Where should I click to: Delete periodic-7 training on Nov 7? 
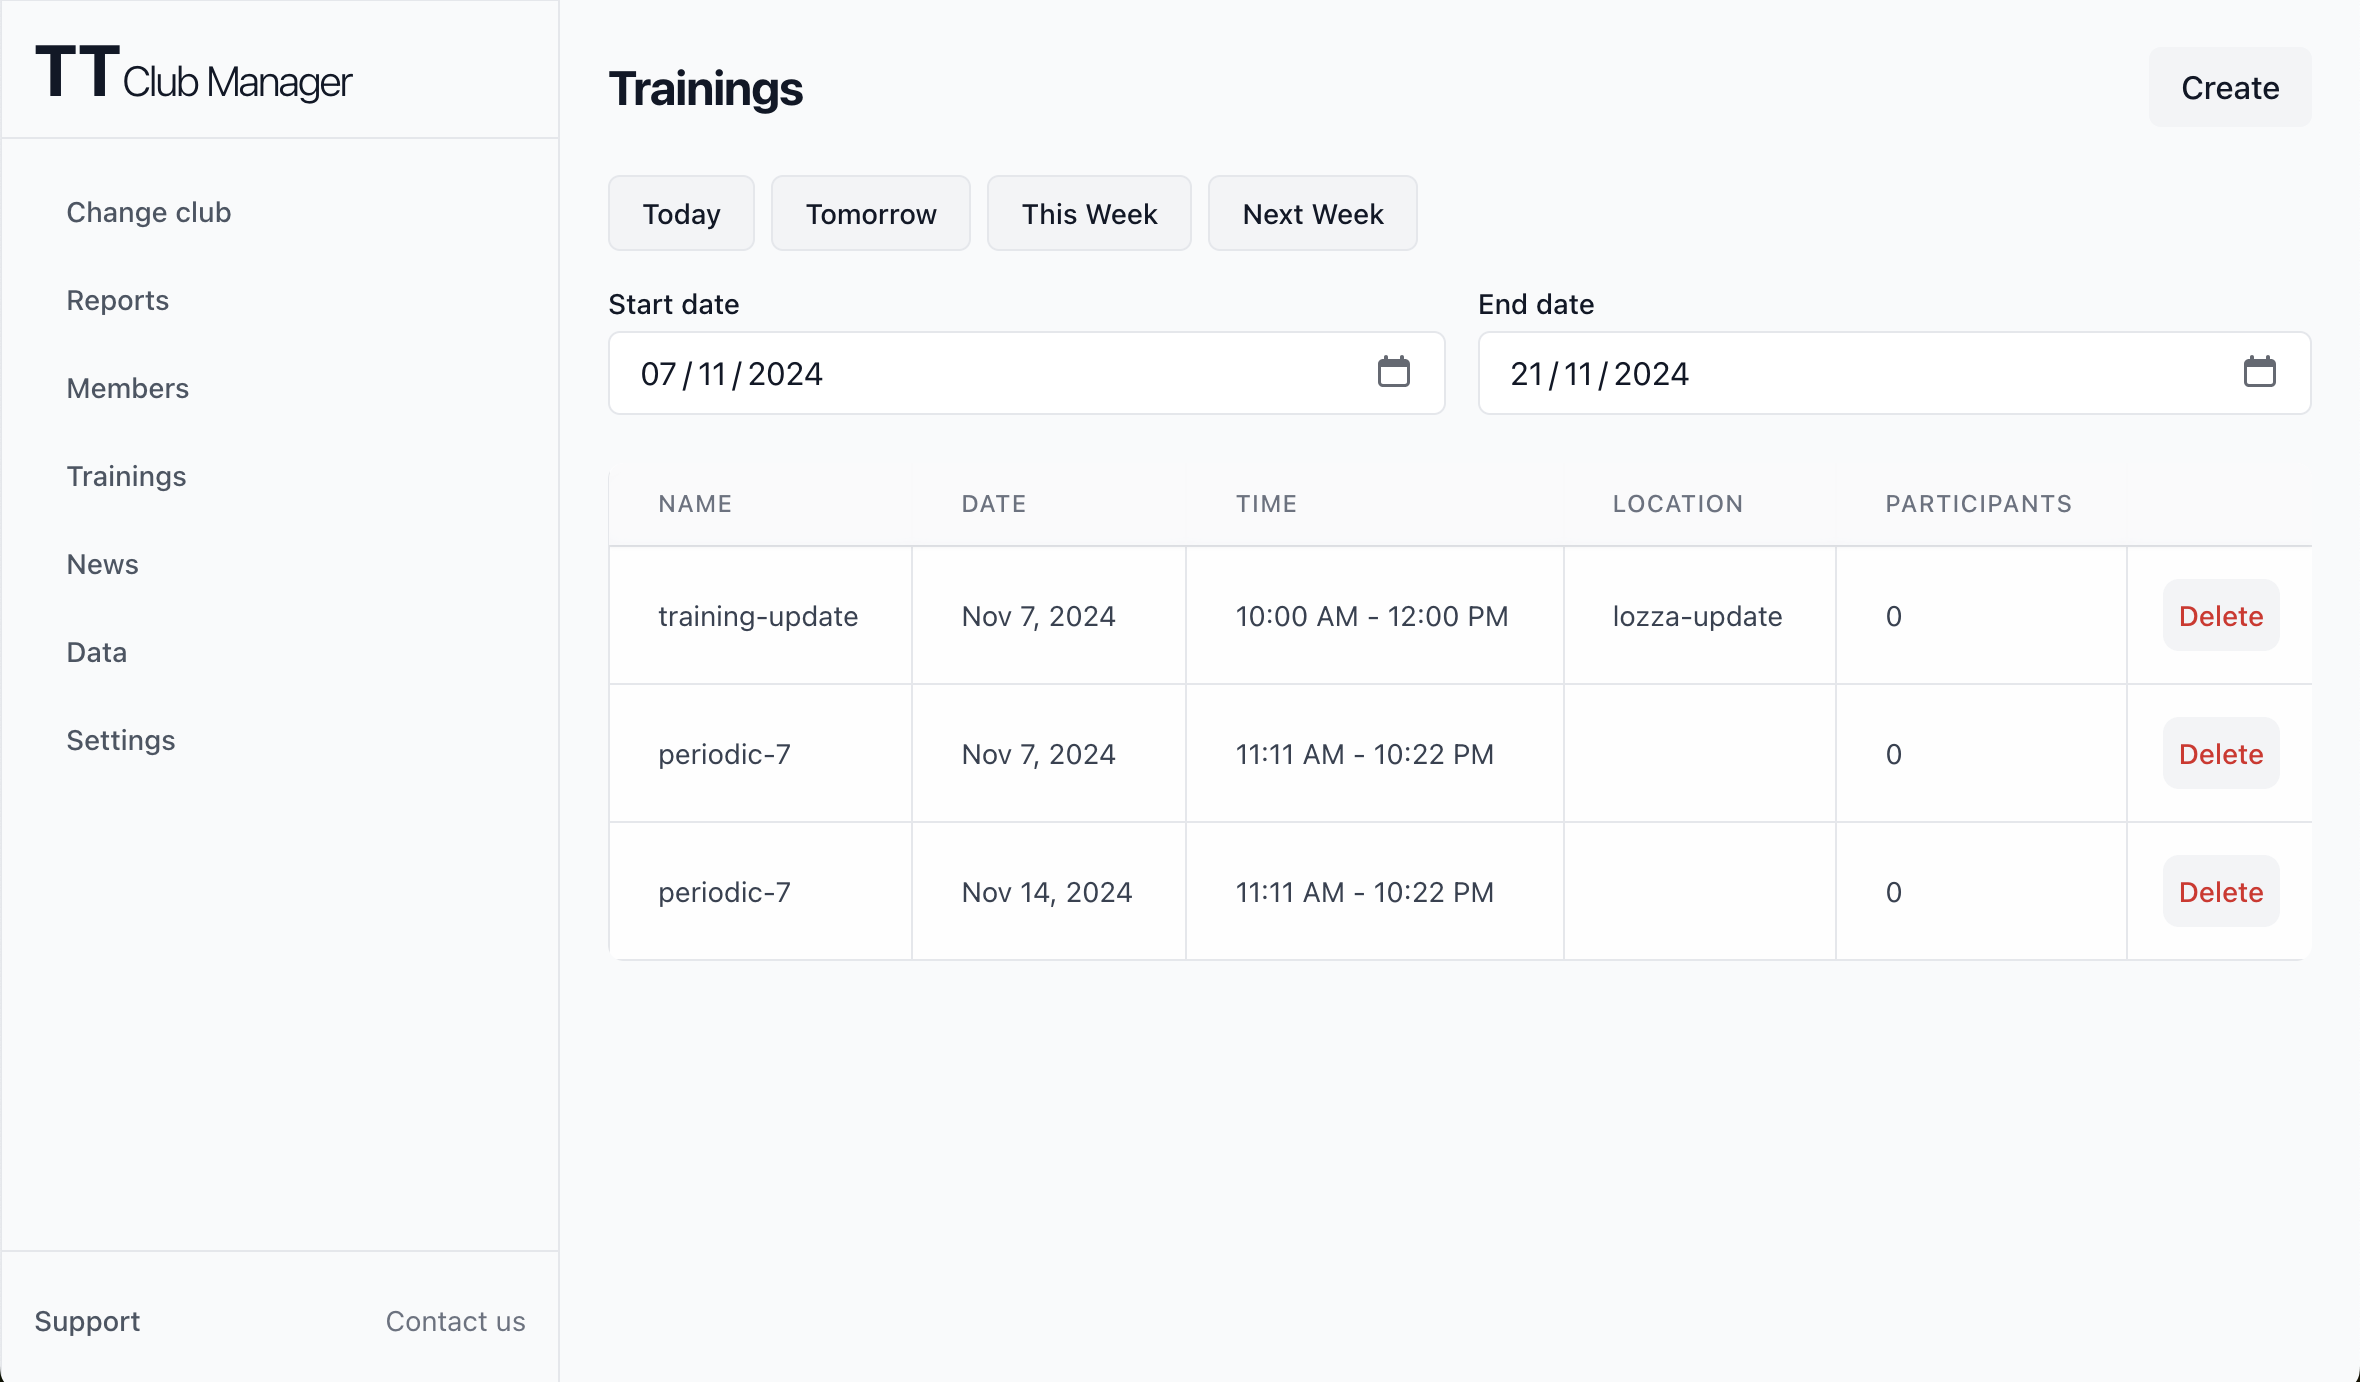pos(2220,754)
